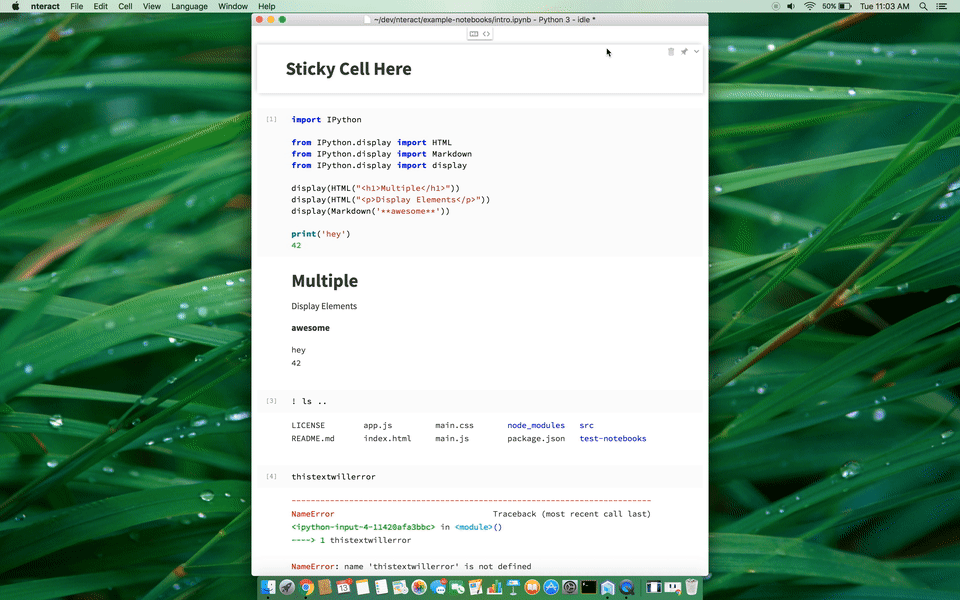960x600 pixels.
Task: Open Finder from the dock
Action: point(268,587)
